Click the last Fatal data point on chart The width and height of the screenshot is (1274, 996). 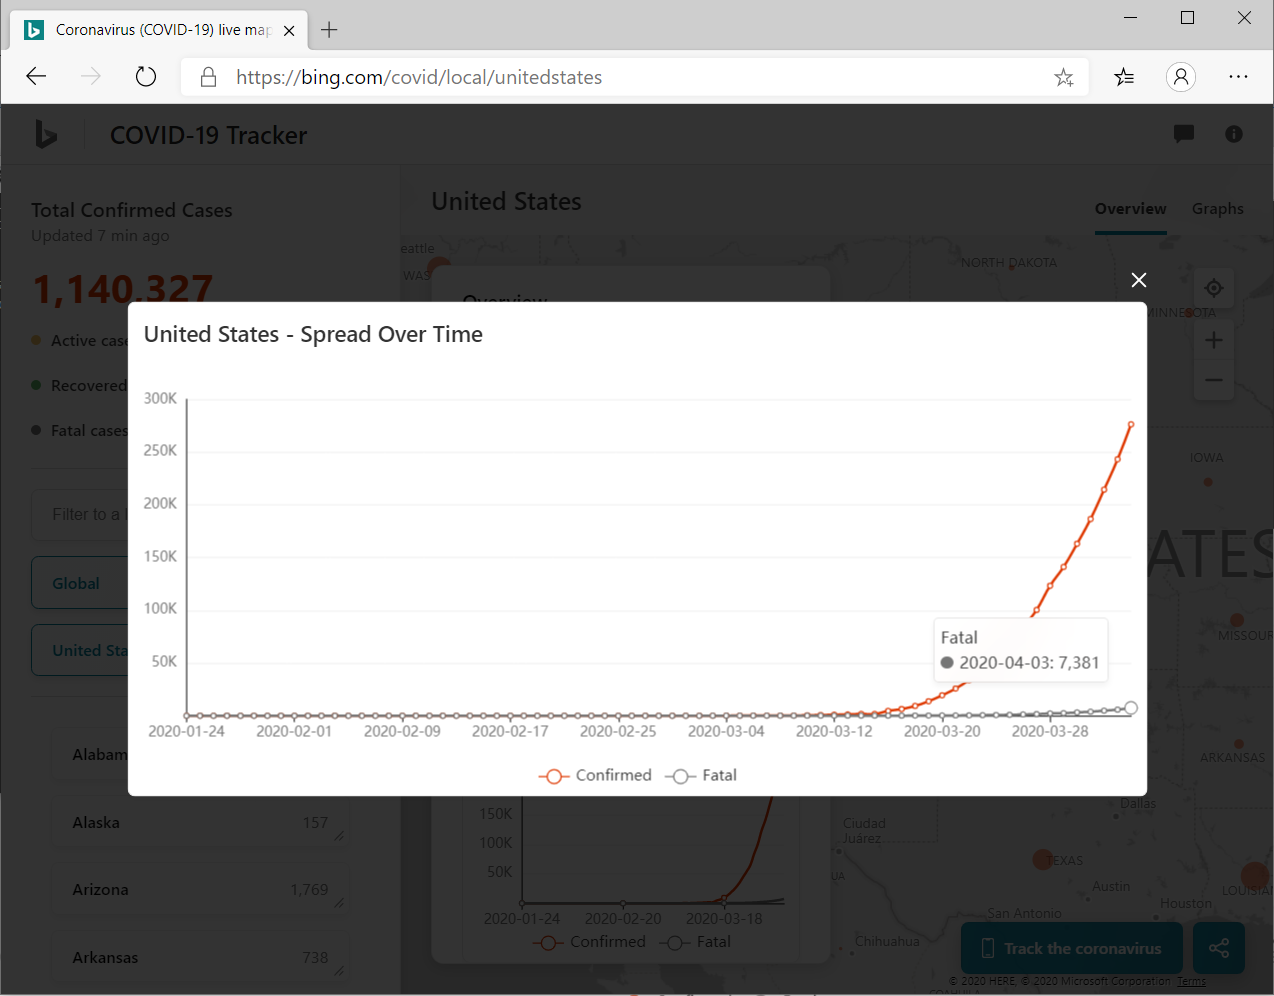[1131, 708]
